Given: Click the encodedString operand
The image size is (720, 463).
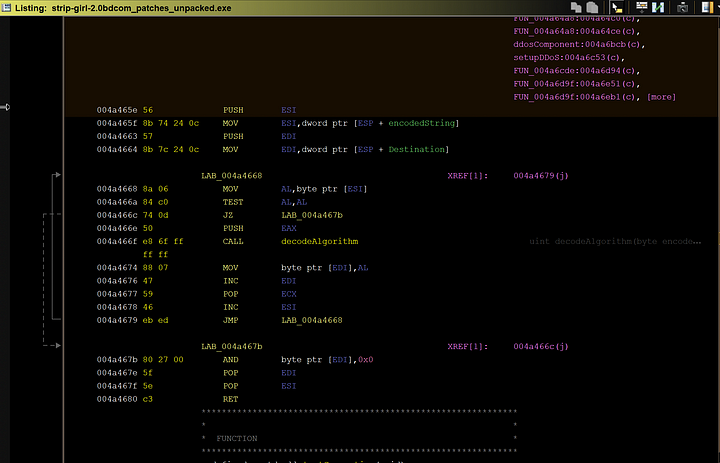Looking at the screenshot, I should (422, 123).
